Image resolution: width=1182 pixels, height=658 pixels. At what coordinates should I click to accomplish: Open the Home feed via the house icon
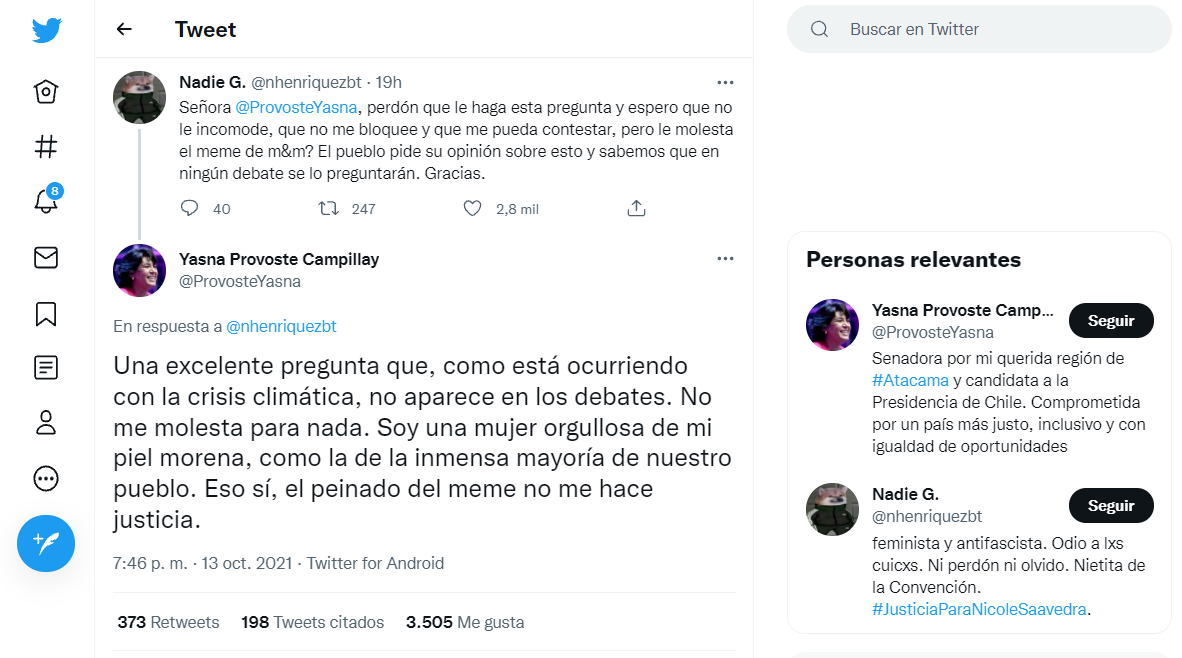coord(46,91)
